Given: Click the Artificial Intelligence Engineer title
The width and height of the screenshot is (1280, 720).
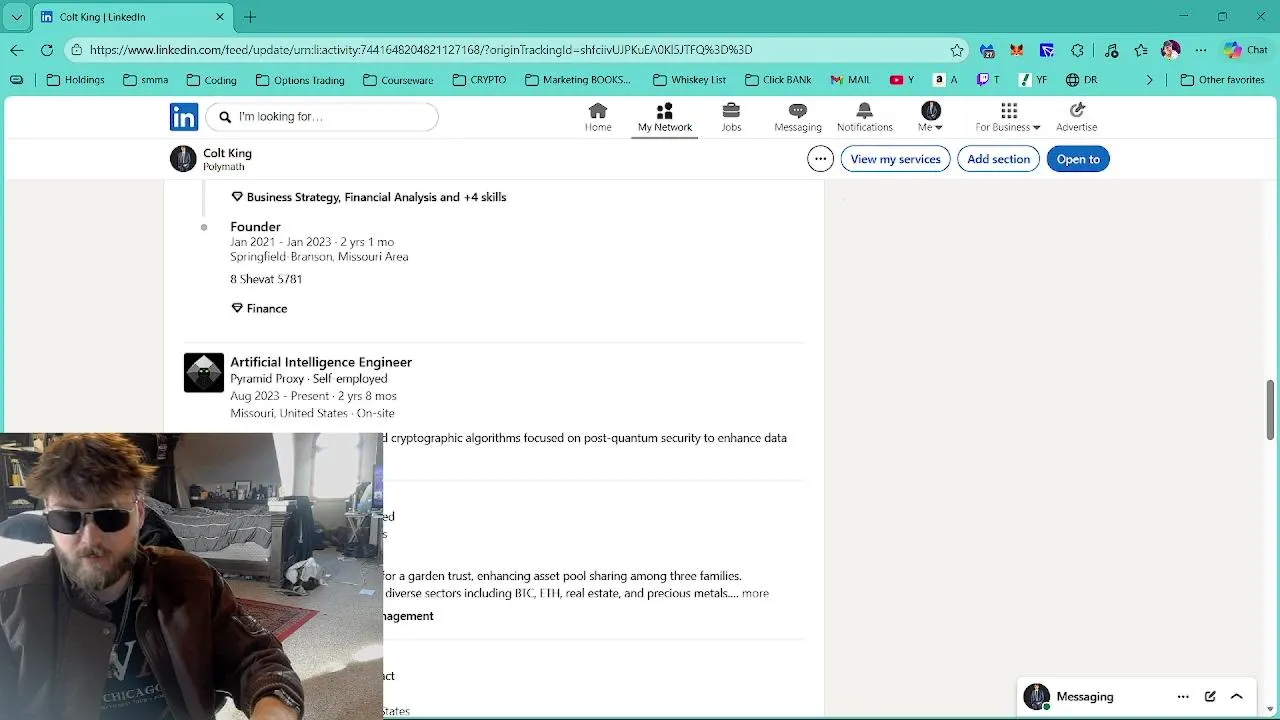Looking at the screenshot, I should click(x=321, y=362).
